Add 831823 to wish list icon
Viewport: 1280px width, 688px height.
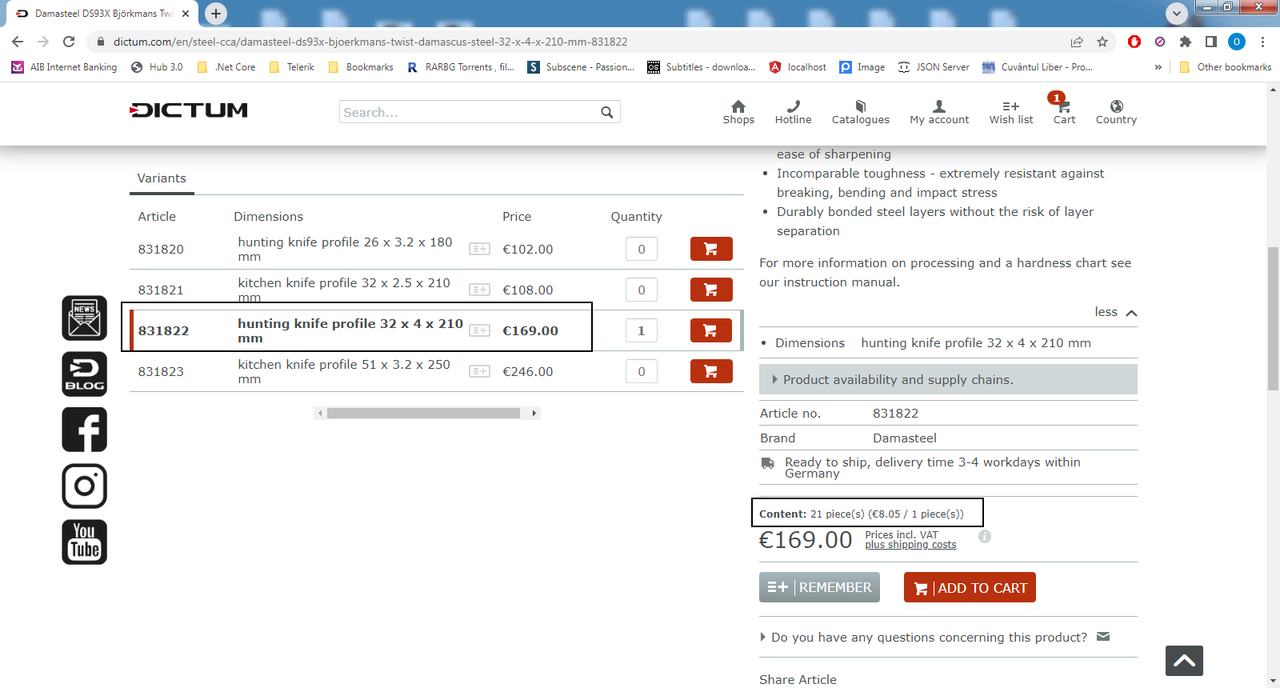pos(480,371)
